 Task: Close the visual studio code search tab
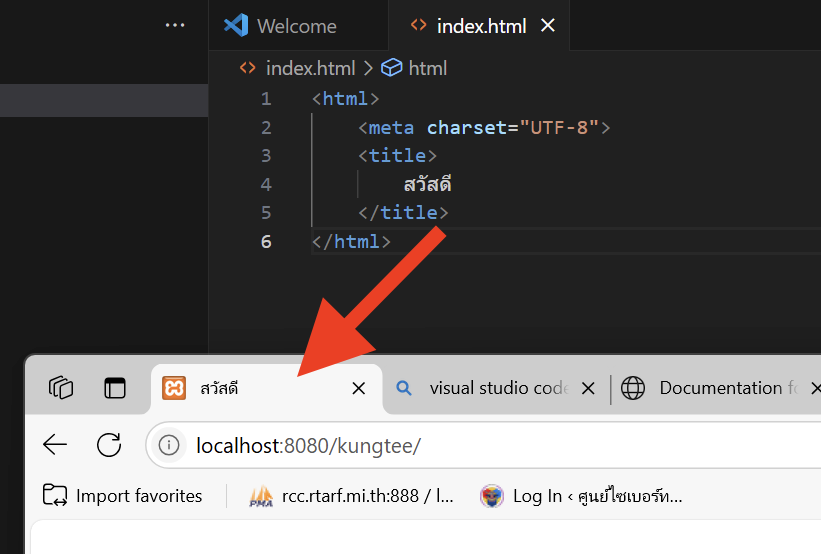[589, 388]
